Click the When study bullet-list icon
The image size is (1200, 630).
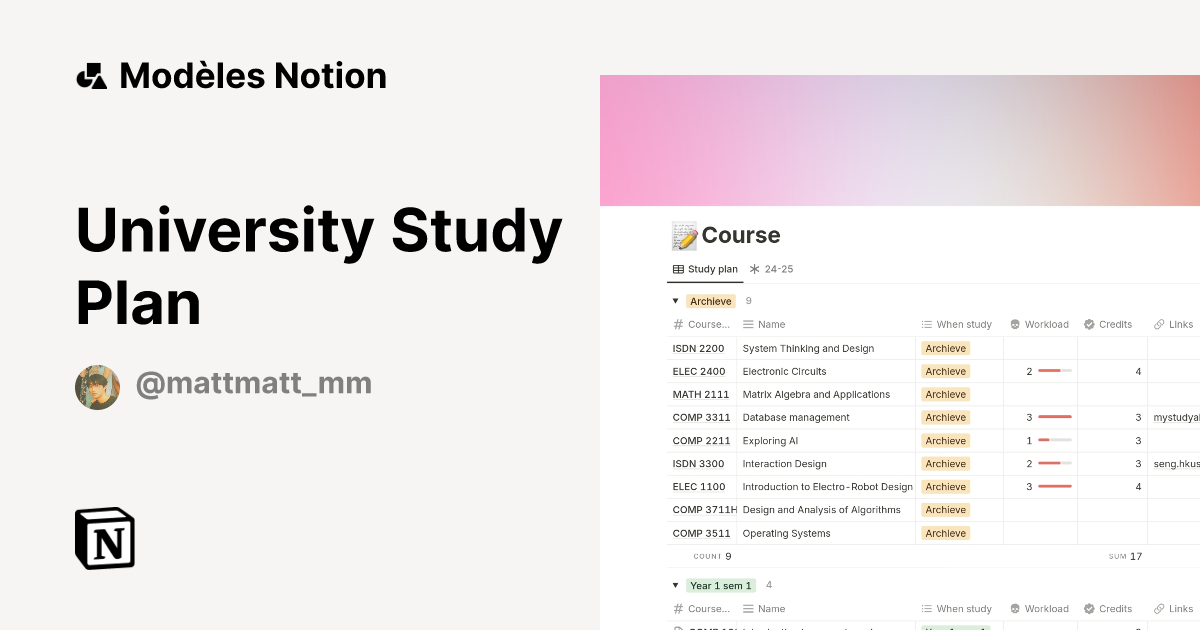point(929,324)
